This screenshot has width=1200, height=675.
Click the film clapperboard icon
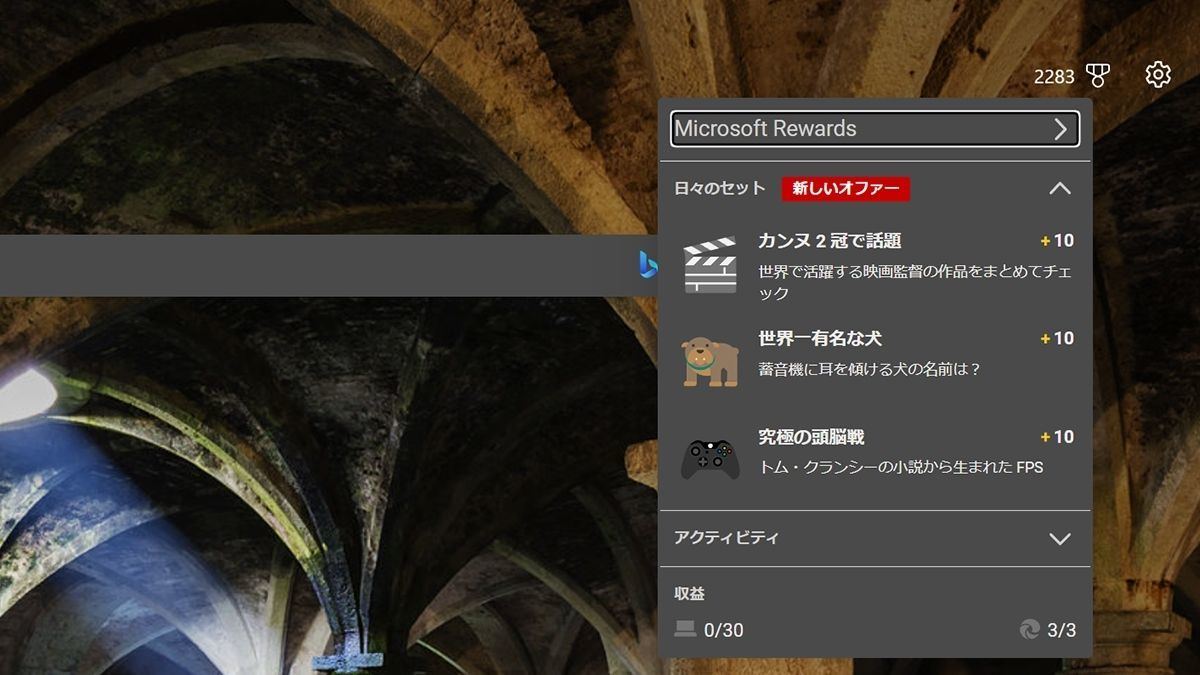pos(710,265)
